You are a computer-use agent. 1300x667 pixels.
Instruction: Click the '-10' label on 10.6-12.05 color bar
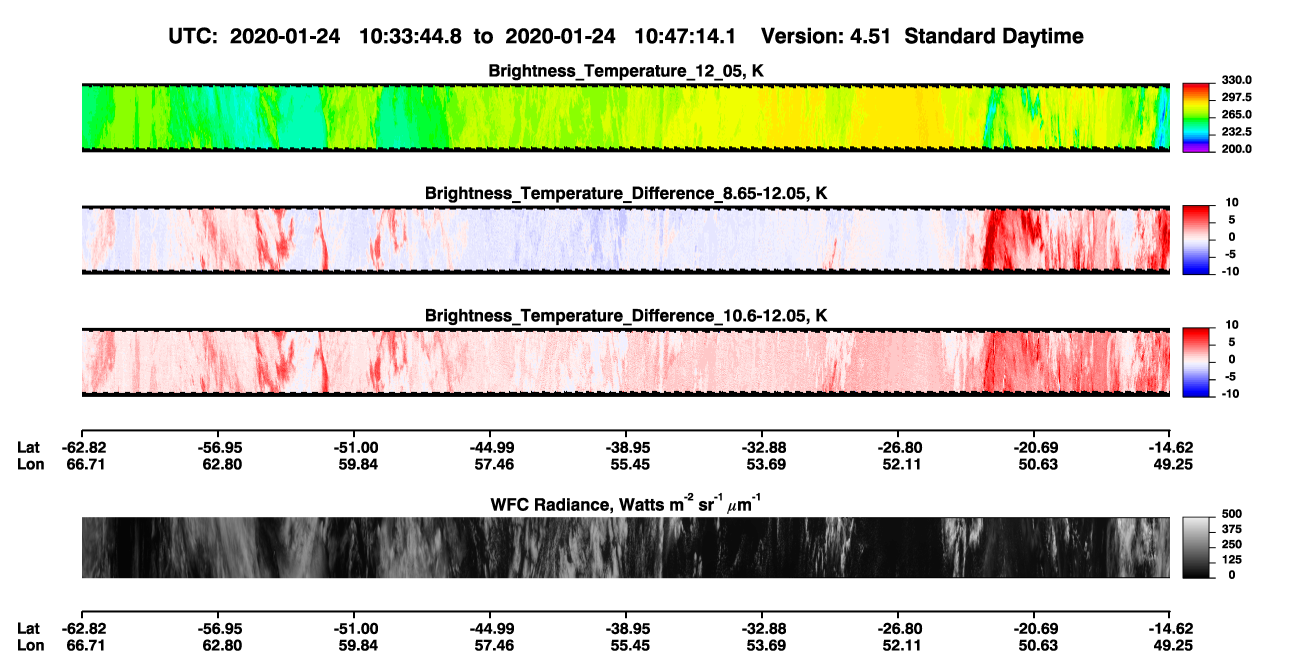pyautogui.click(x=1231, y=393)
